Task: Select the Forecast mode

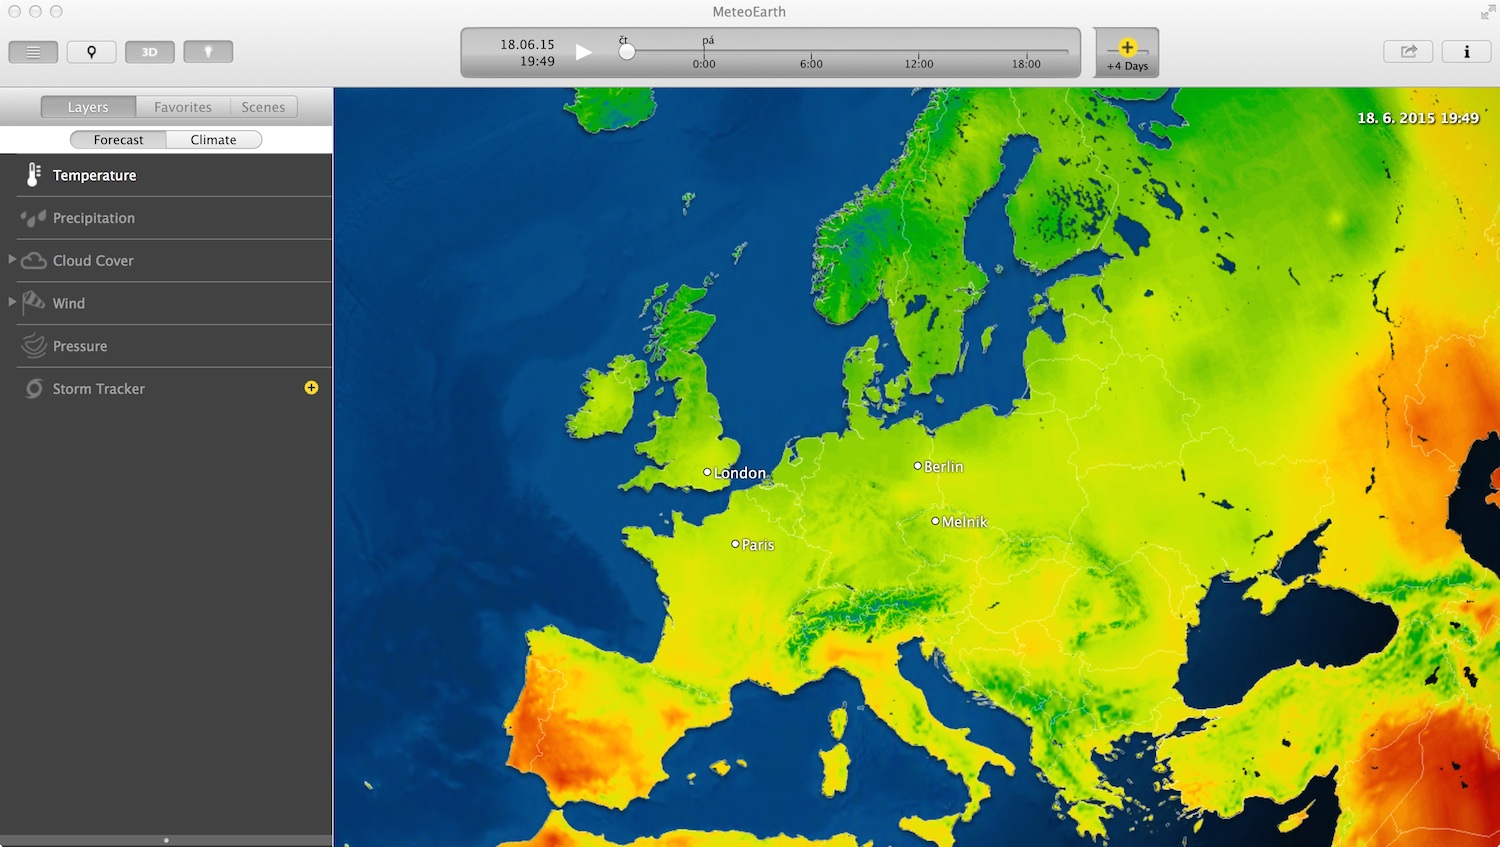Action: pyautogui.click(x=118, y=140)
